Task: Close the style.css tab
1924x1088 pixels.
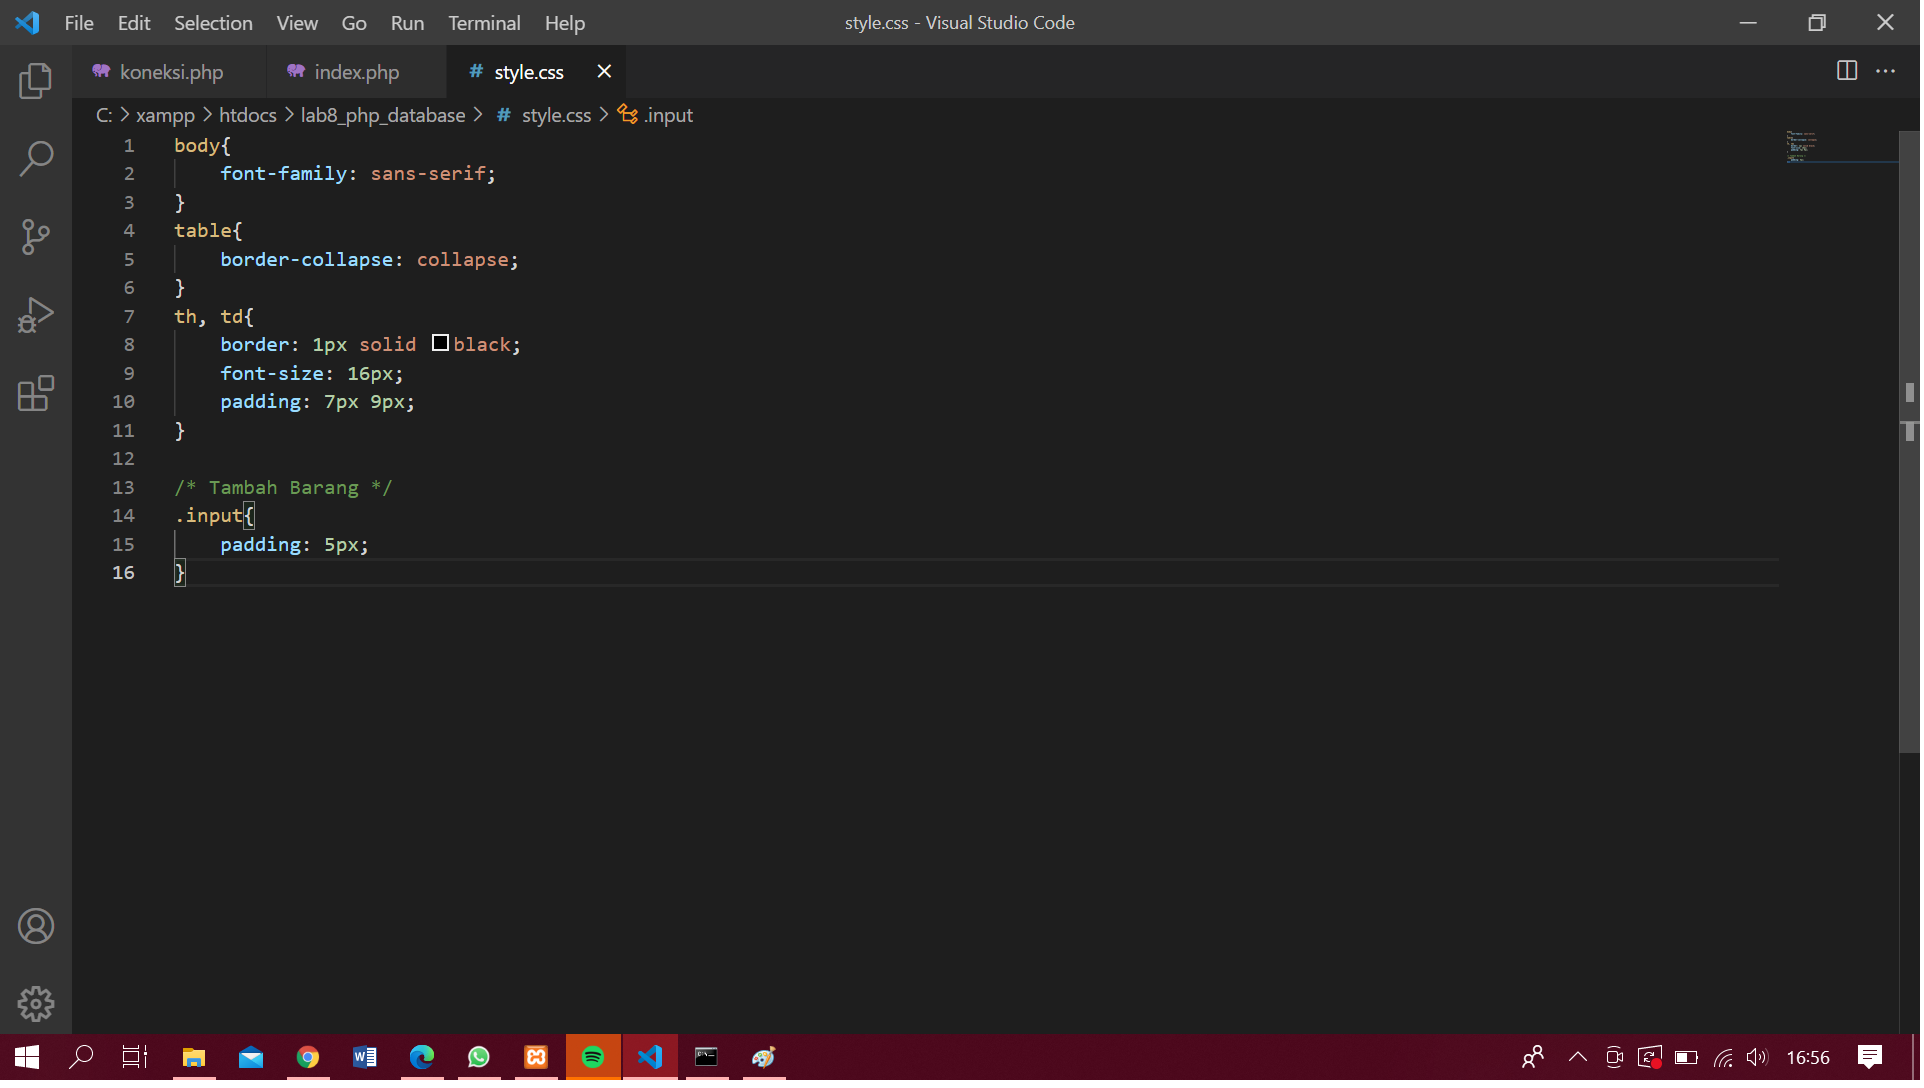Action: click(605, 72)
